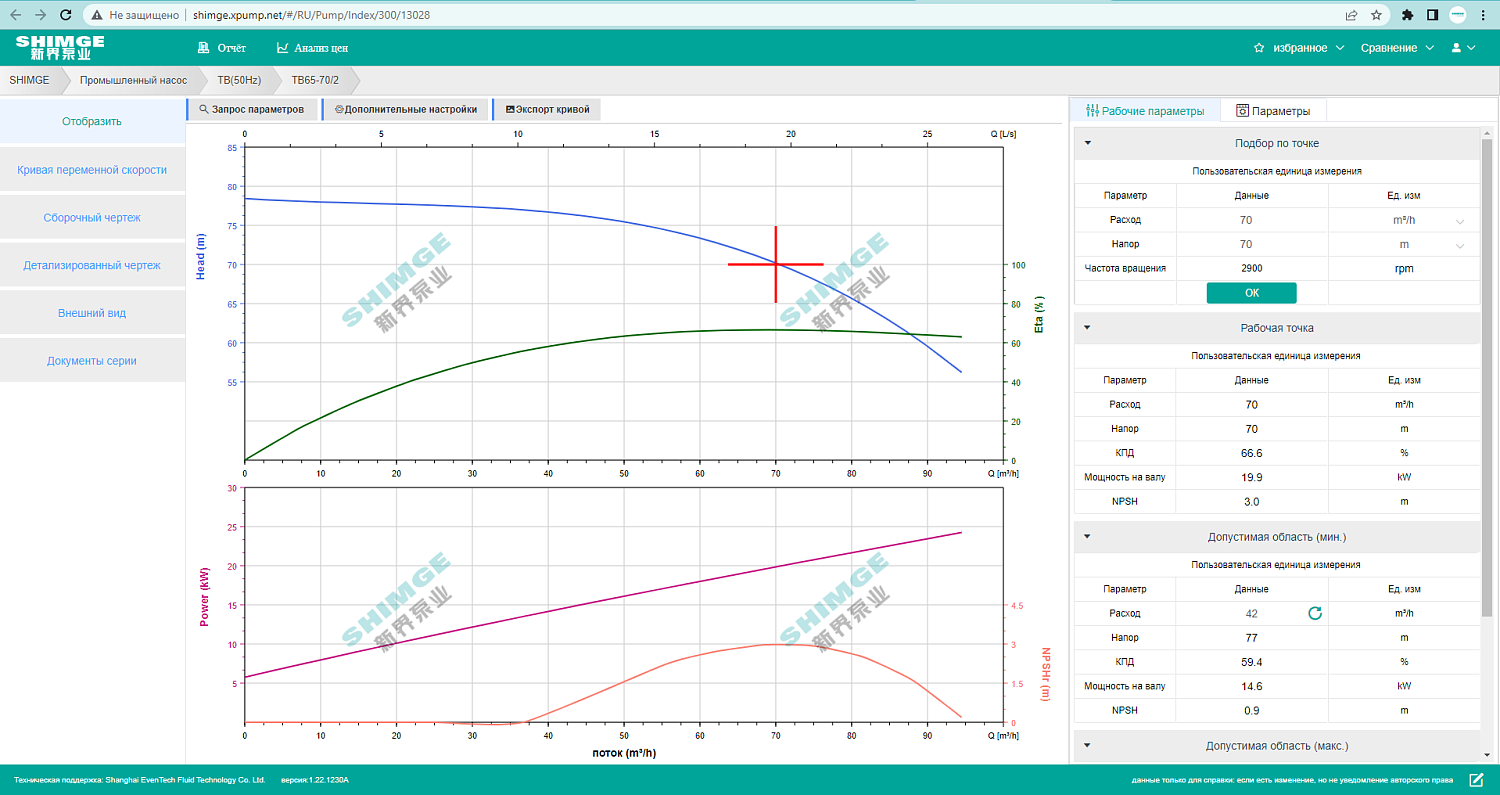Open Отчёт report from header
Image resolution: width=1500 pixels, height=795 pixels.
coord(221,48)
